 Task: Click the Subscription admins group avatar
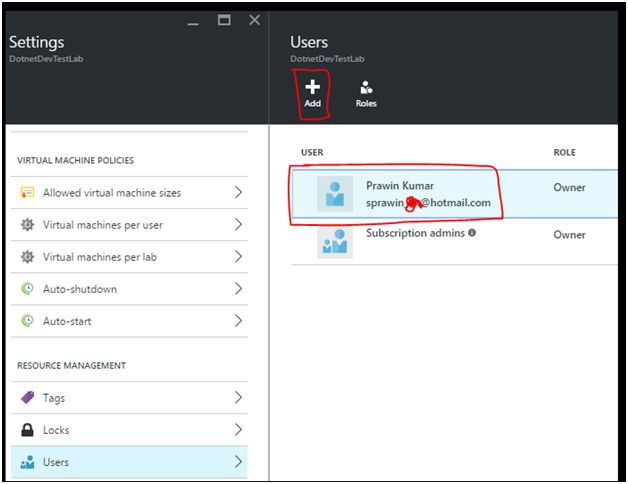coord(335,241)
